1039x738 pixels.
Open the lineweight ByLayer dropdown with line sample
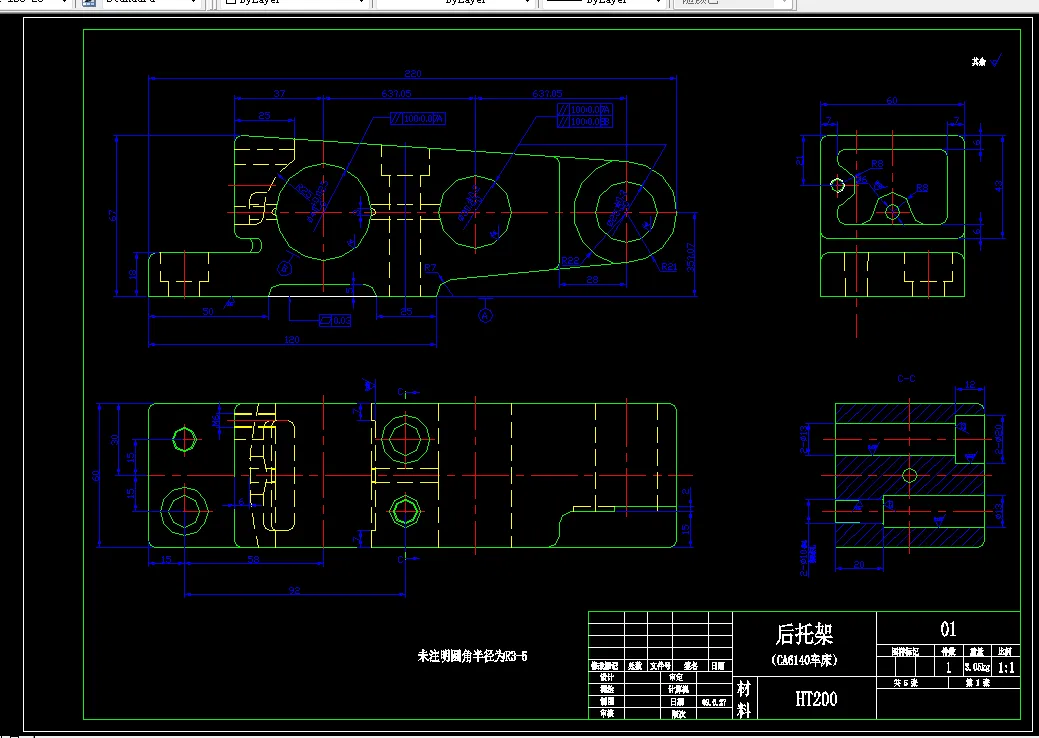click(603, 2)
